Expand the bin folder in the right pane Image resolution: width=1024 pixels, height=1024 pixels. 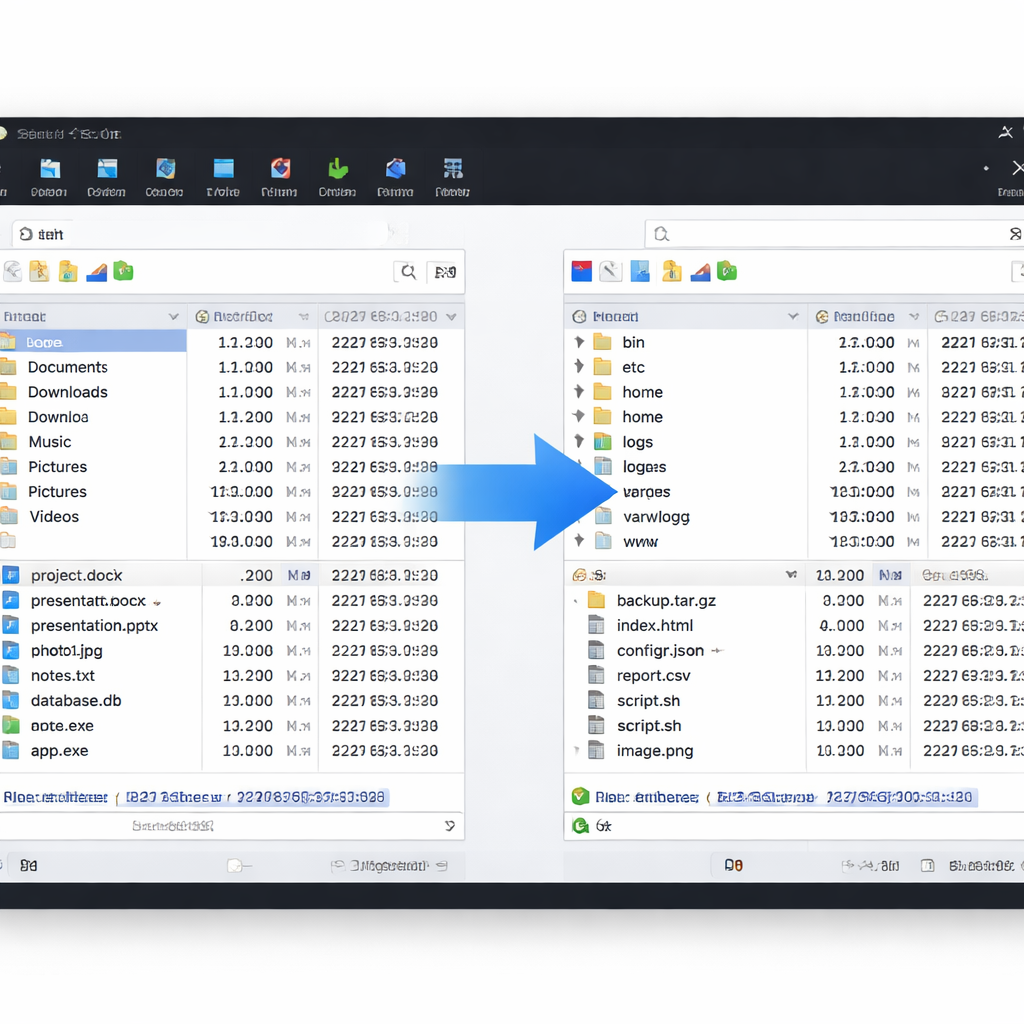(x=578, y=341)
